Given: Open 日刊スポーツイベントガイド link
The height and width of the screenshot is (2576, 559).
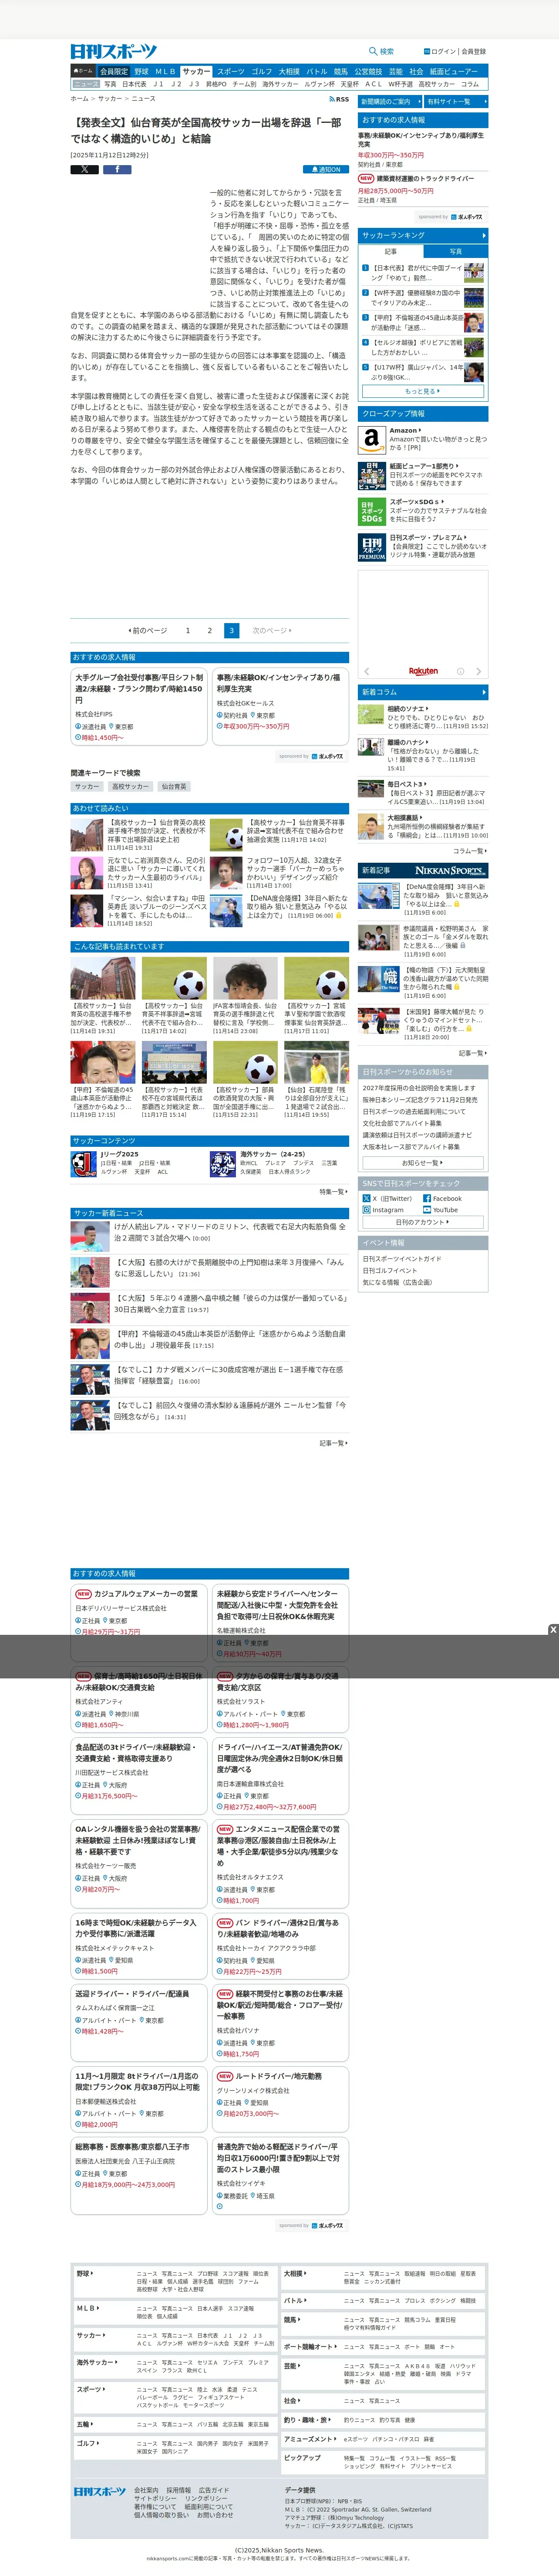Looking at the screenshot, I should pyautogui.click(x=401, y=1259).
